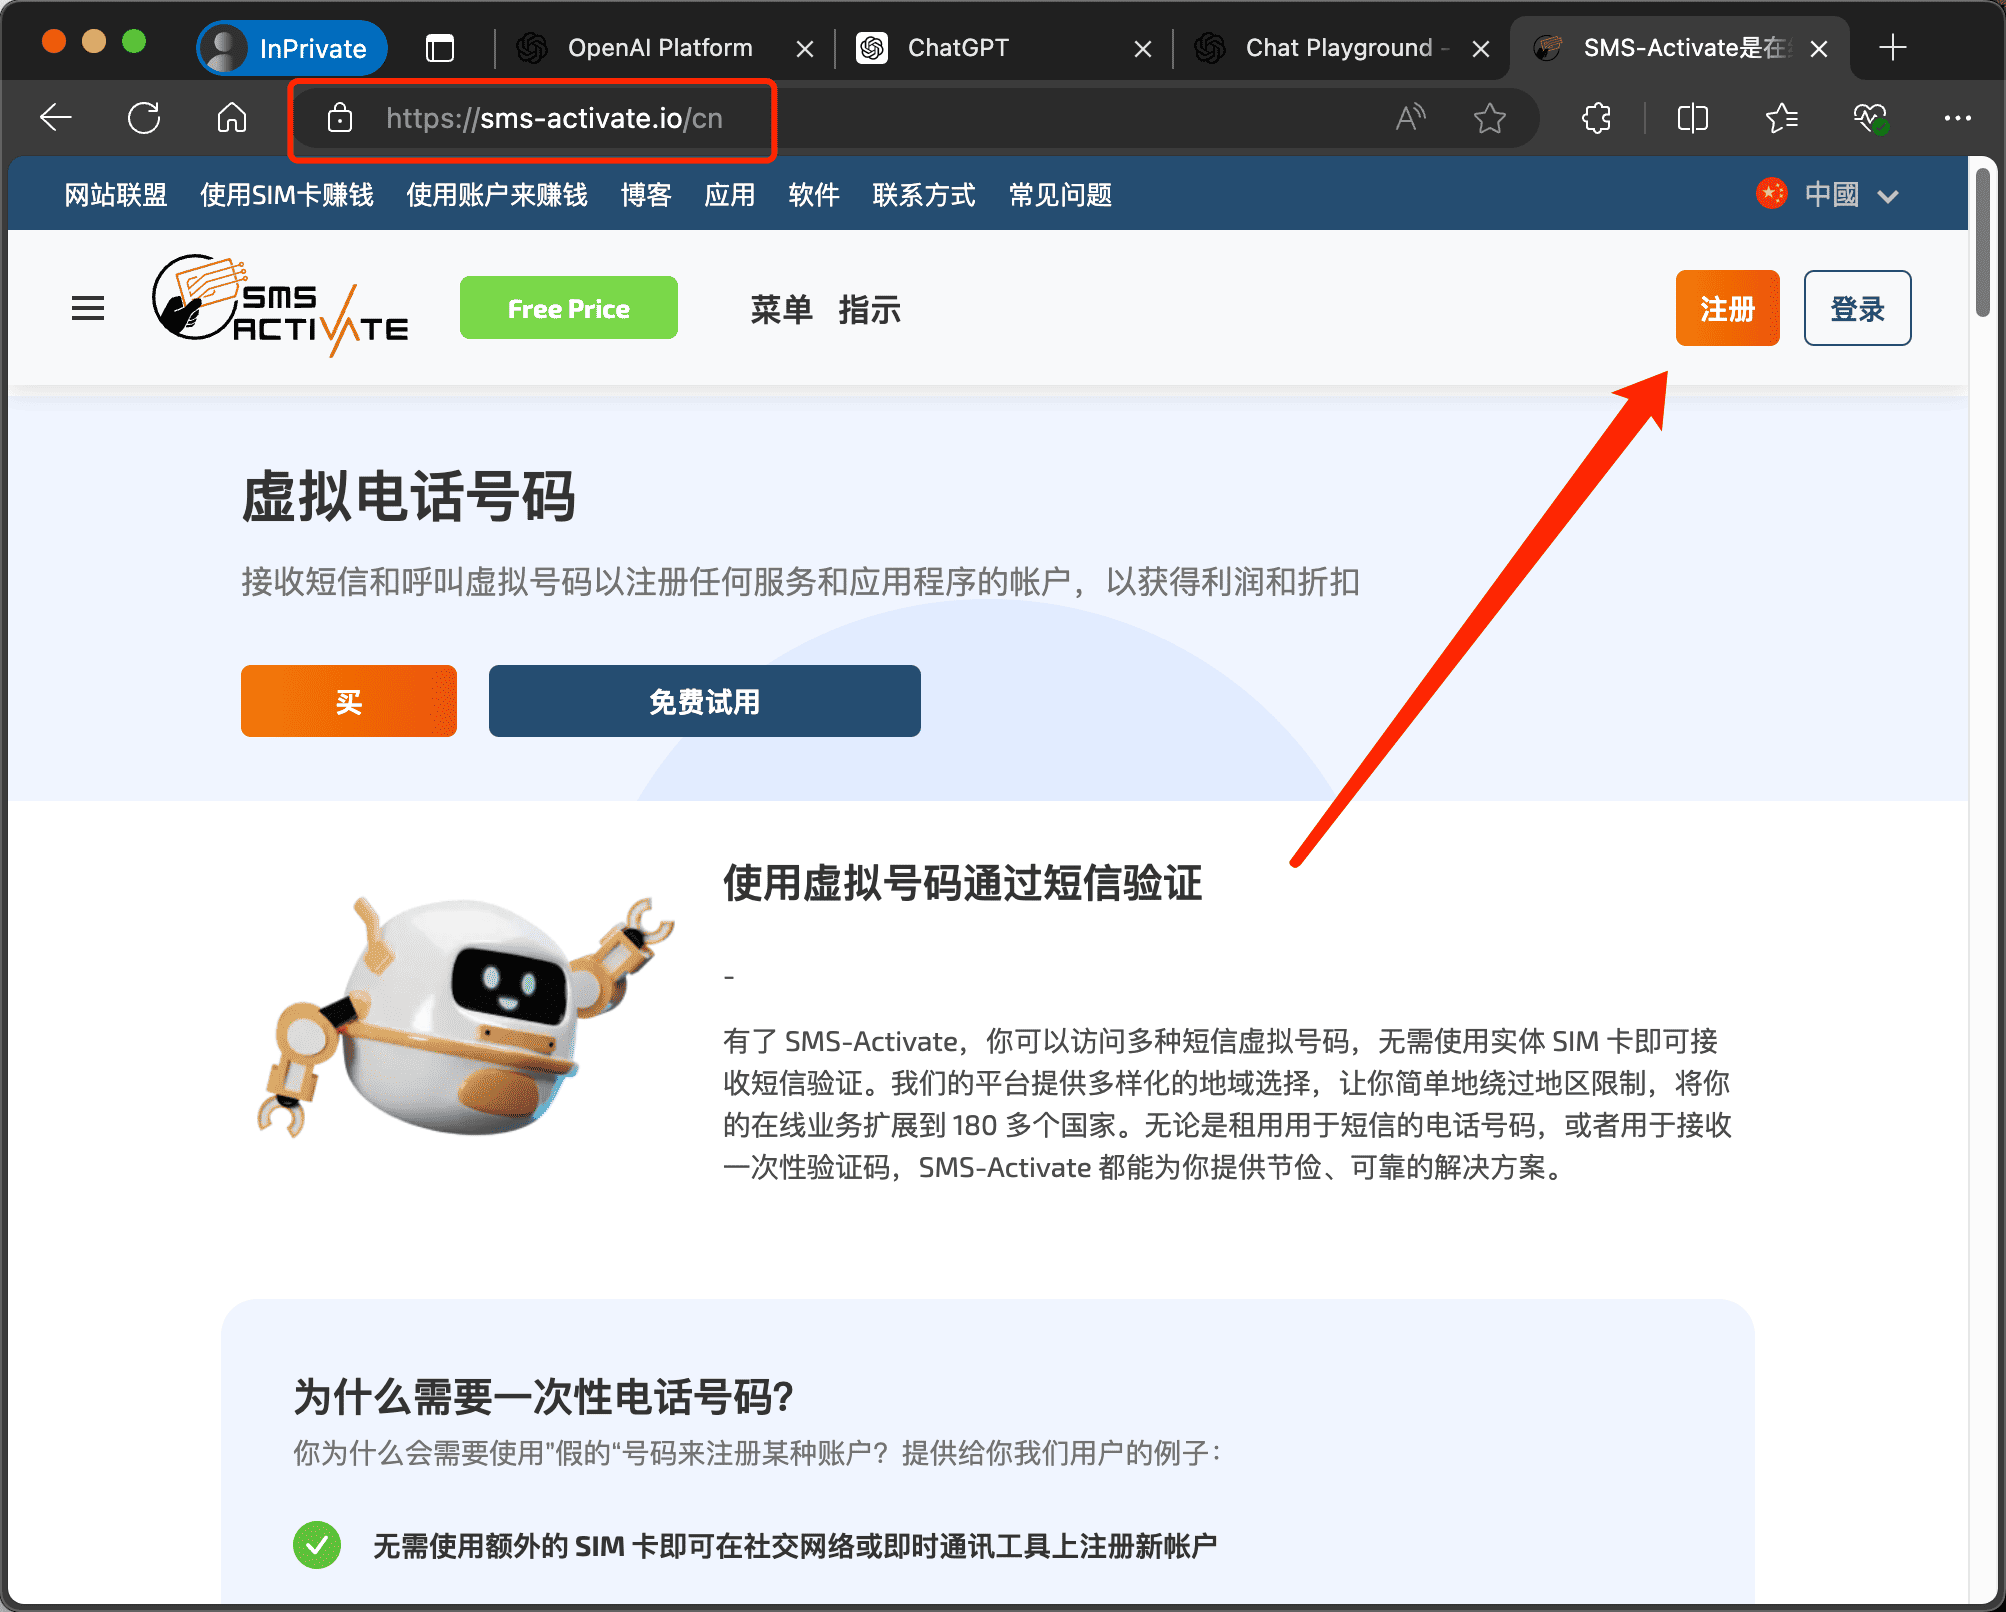This screenshot has width=2006, height=1612.
Task: Open browser settings and more menu
Action: [x=1957, y=118]
